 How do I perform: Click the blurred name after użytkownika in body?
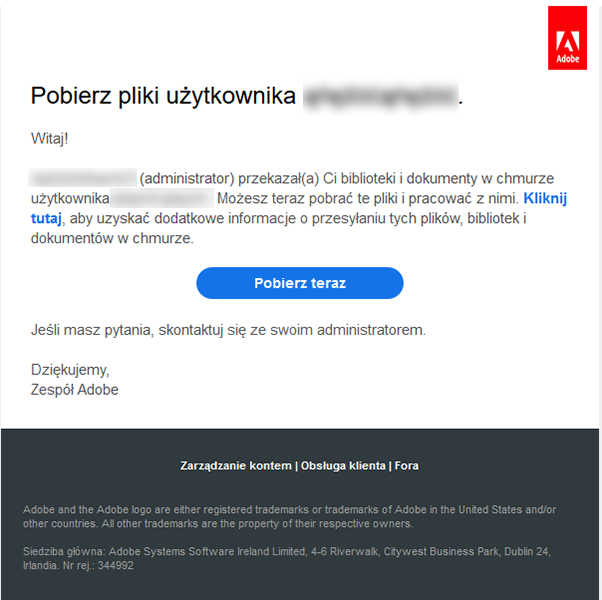(161, 199)
